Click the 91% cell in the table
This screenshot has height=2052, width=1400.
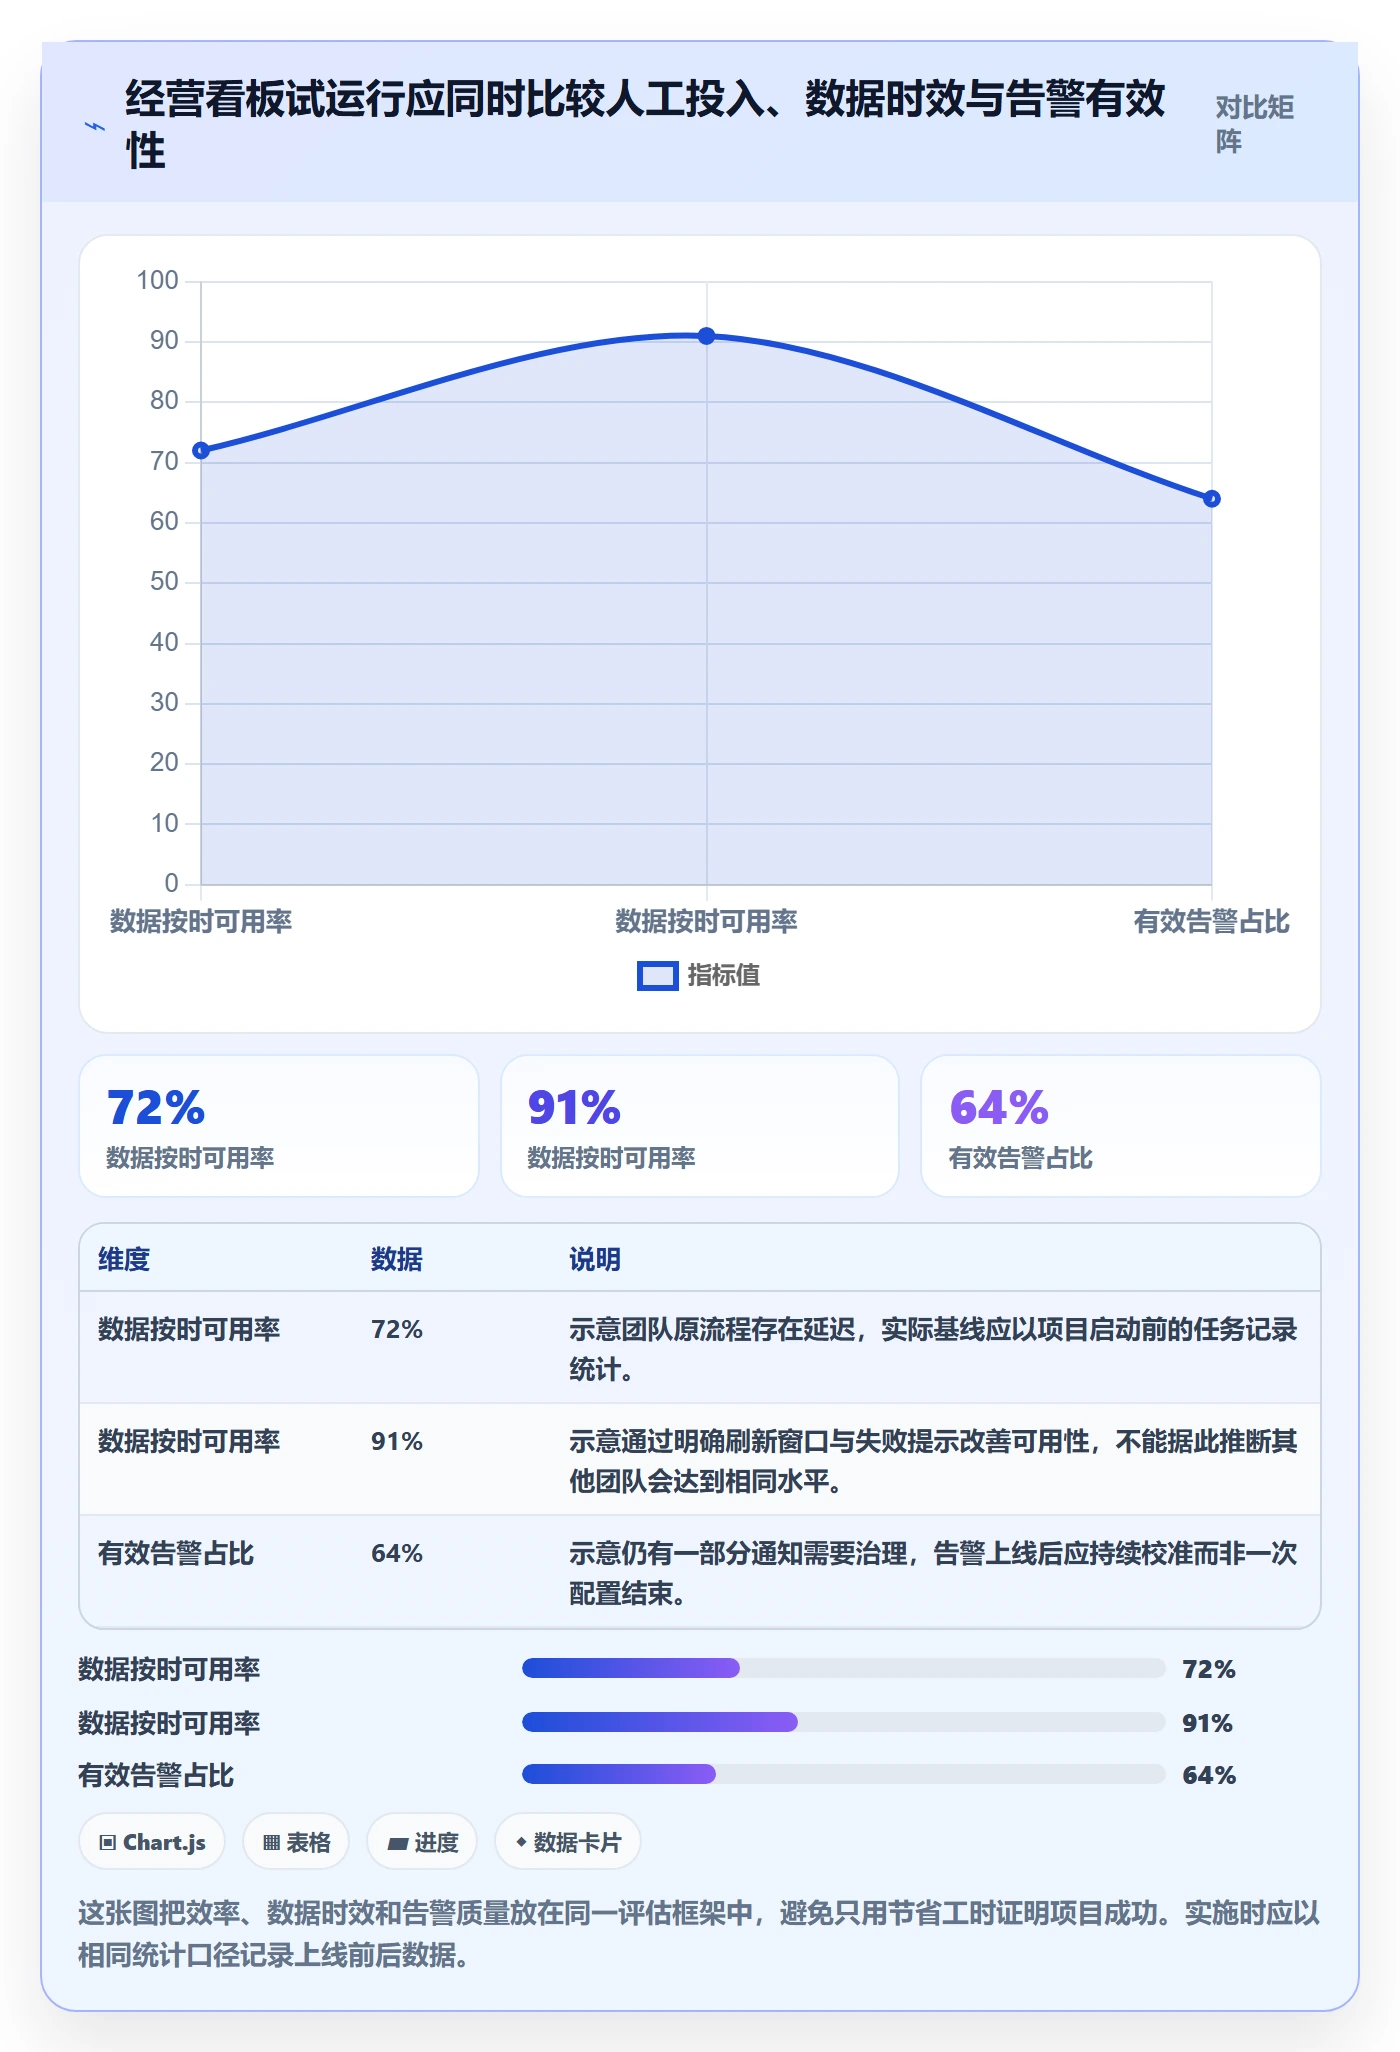click(397, 1441)
